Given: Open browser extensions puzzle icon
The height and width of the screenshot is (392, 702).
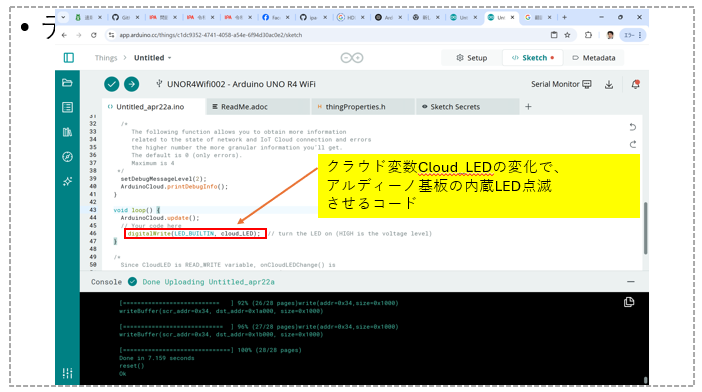Looking at the screenshot, I should (588, 35).
